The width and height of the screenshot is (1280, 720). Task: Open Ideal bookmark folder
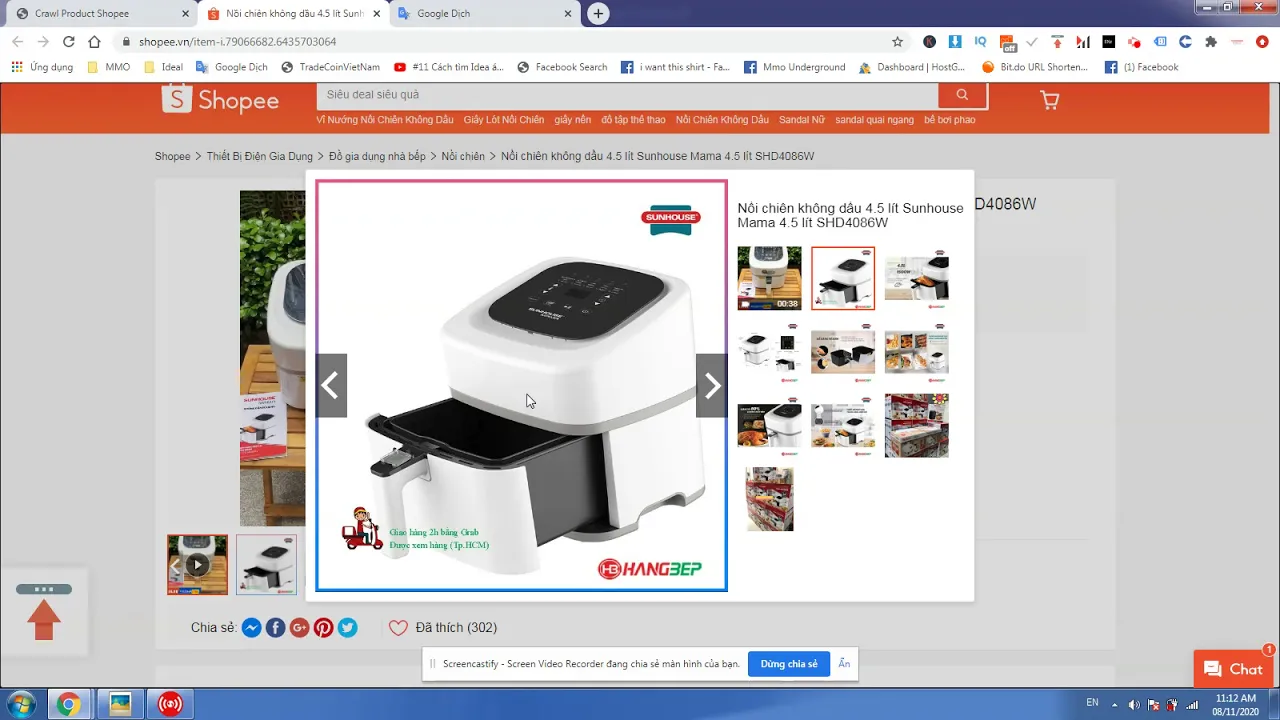point(164,67)
